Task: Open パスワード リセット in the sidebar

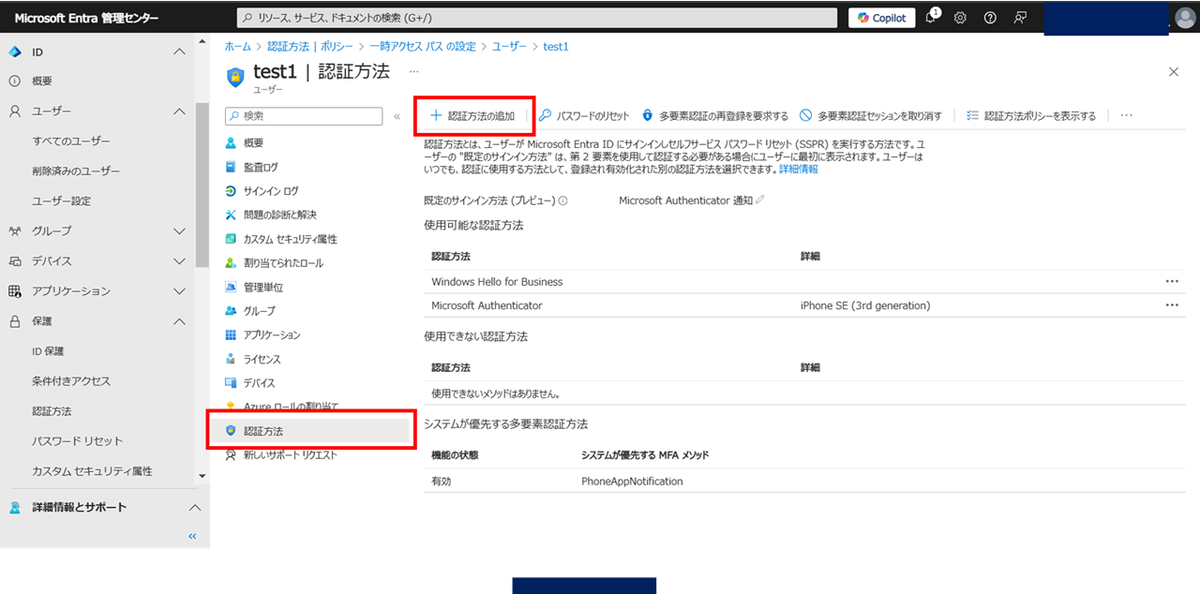Action: pos(77,441)
